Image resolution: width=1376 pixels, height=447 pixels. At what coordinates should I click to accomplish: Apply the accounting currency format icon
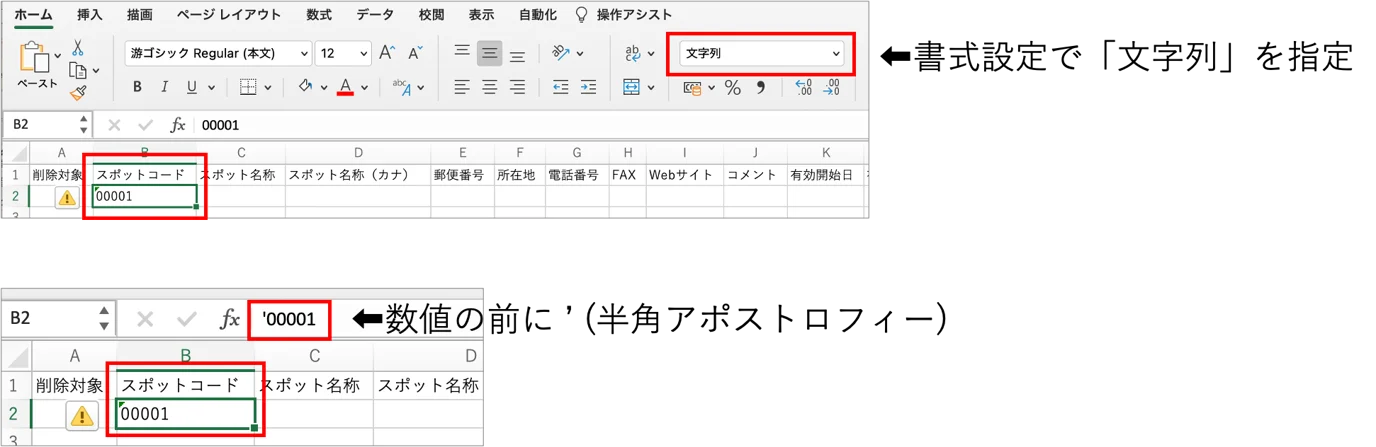[692, 88]
